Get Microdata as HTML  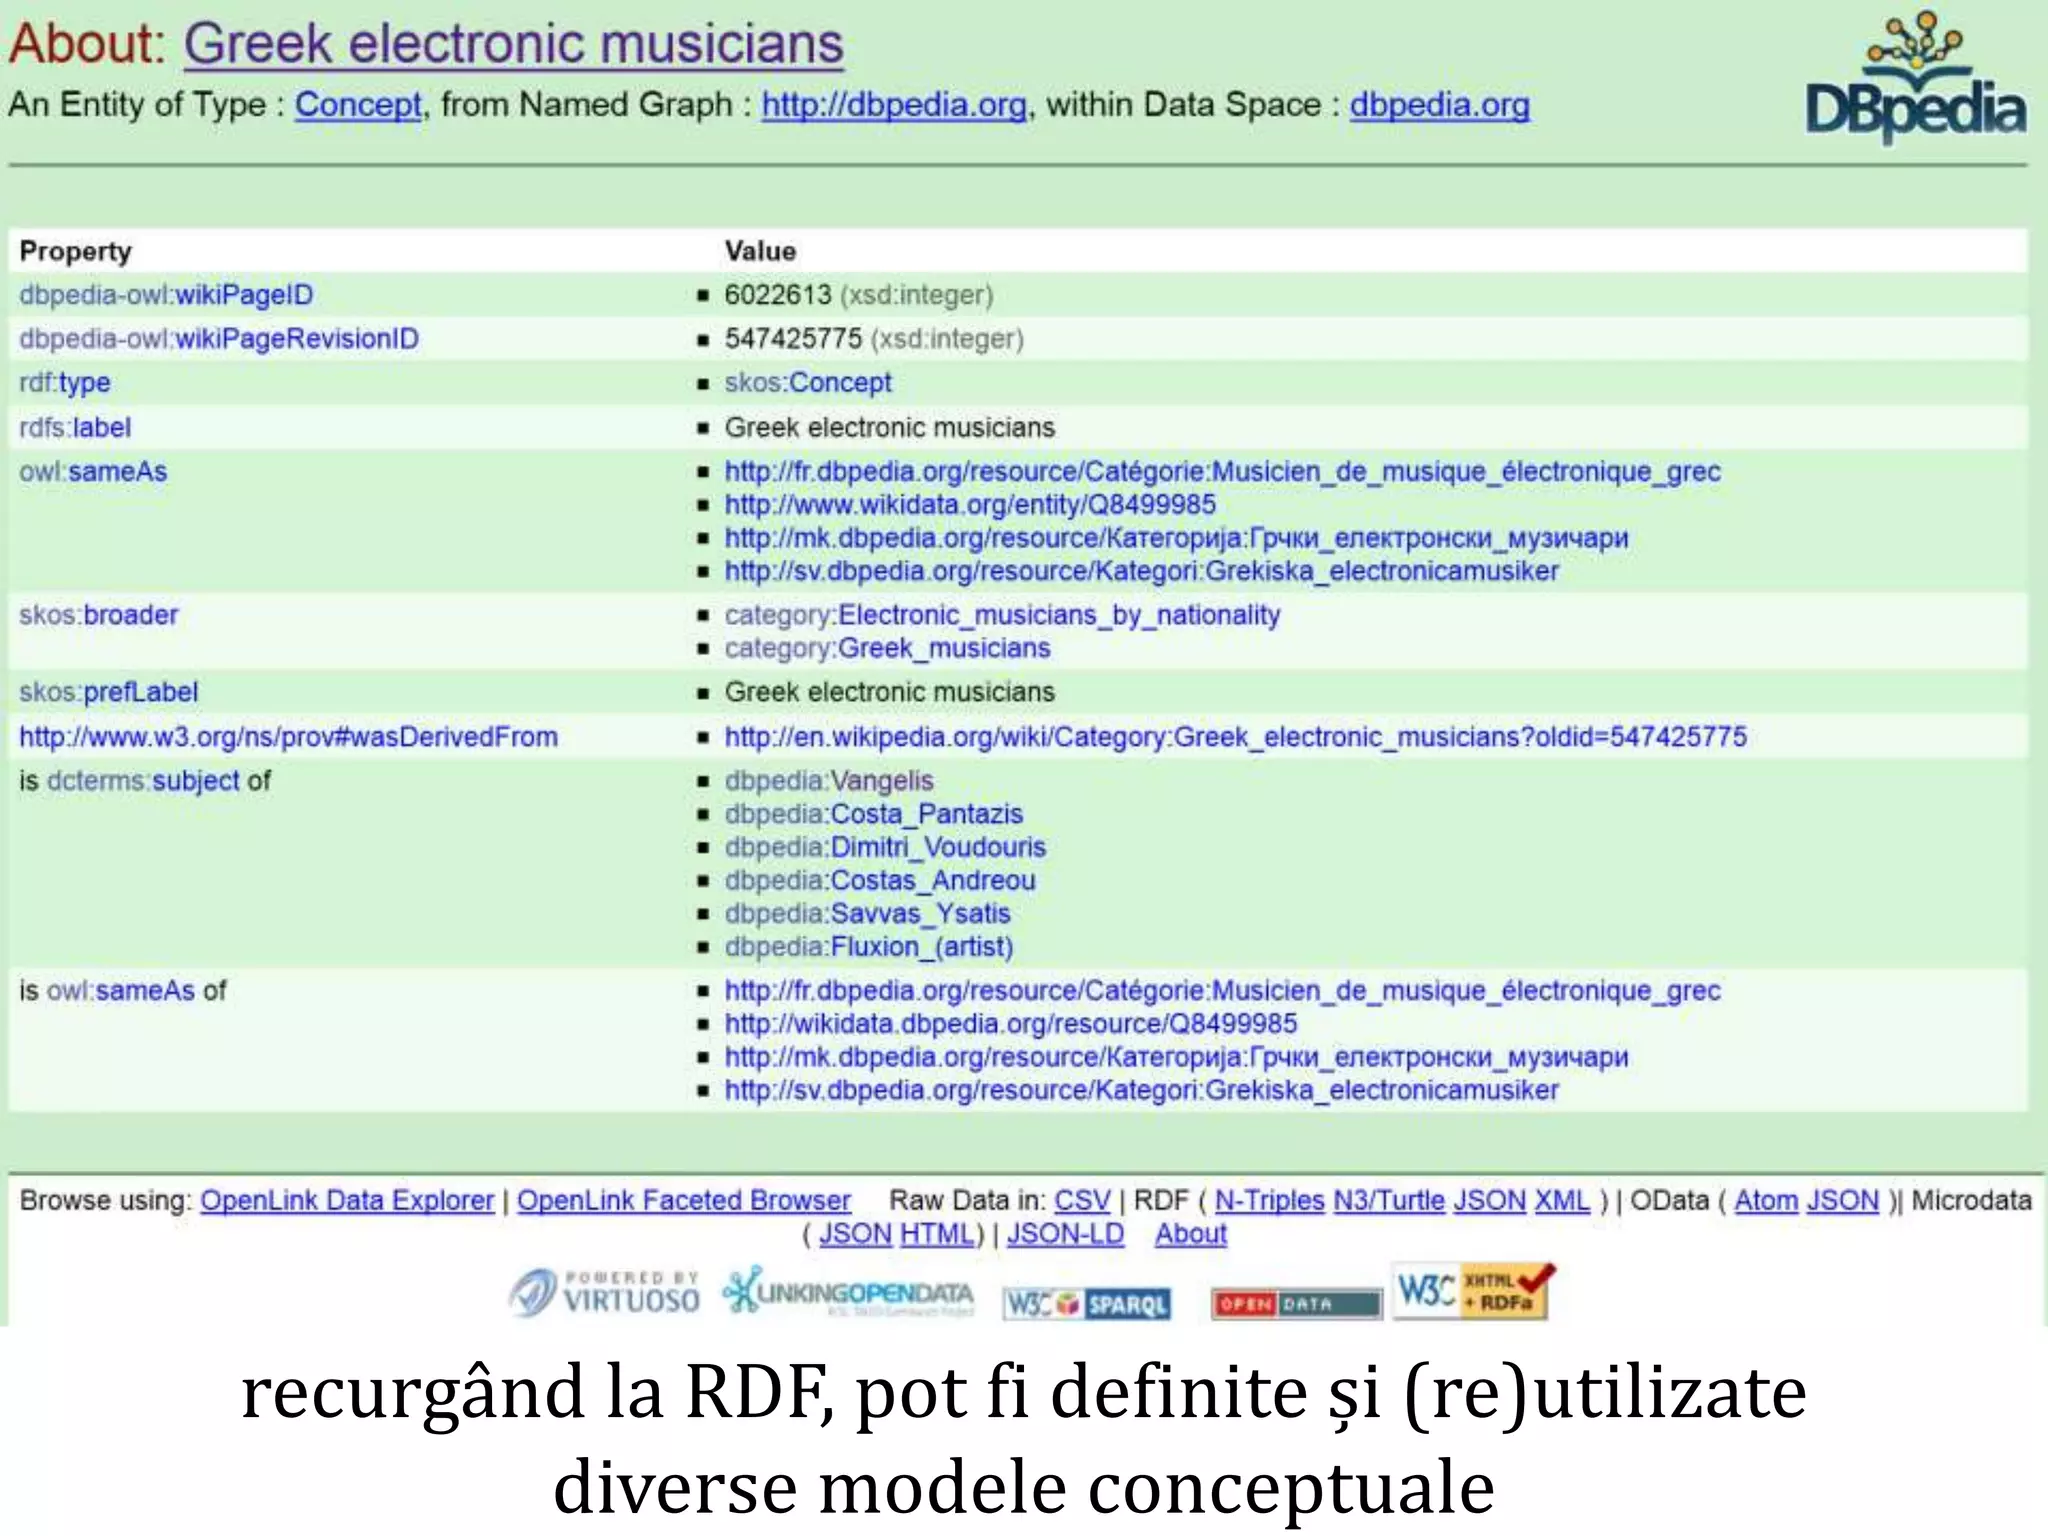(937, 1234)
